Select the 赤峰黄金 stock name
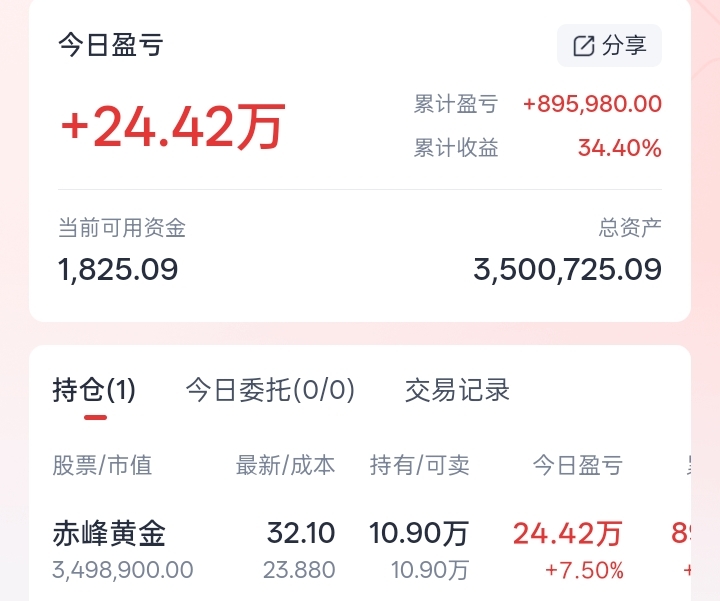The image size is (720, 601). 109,534
